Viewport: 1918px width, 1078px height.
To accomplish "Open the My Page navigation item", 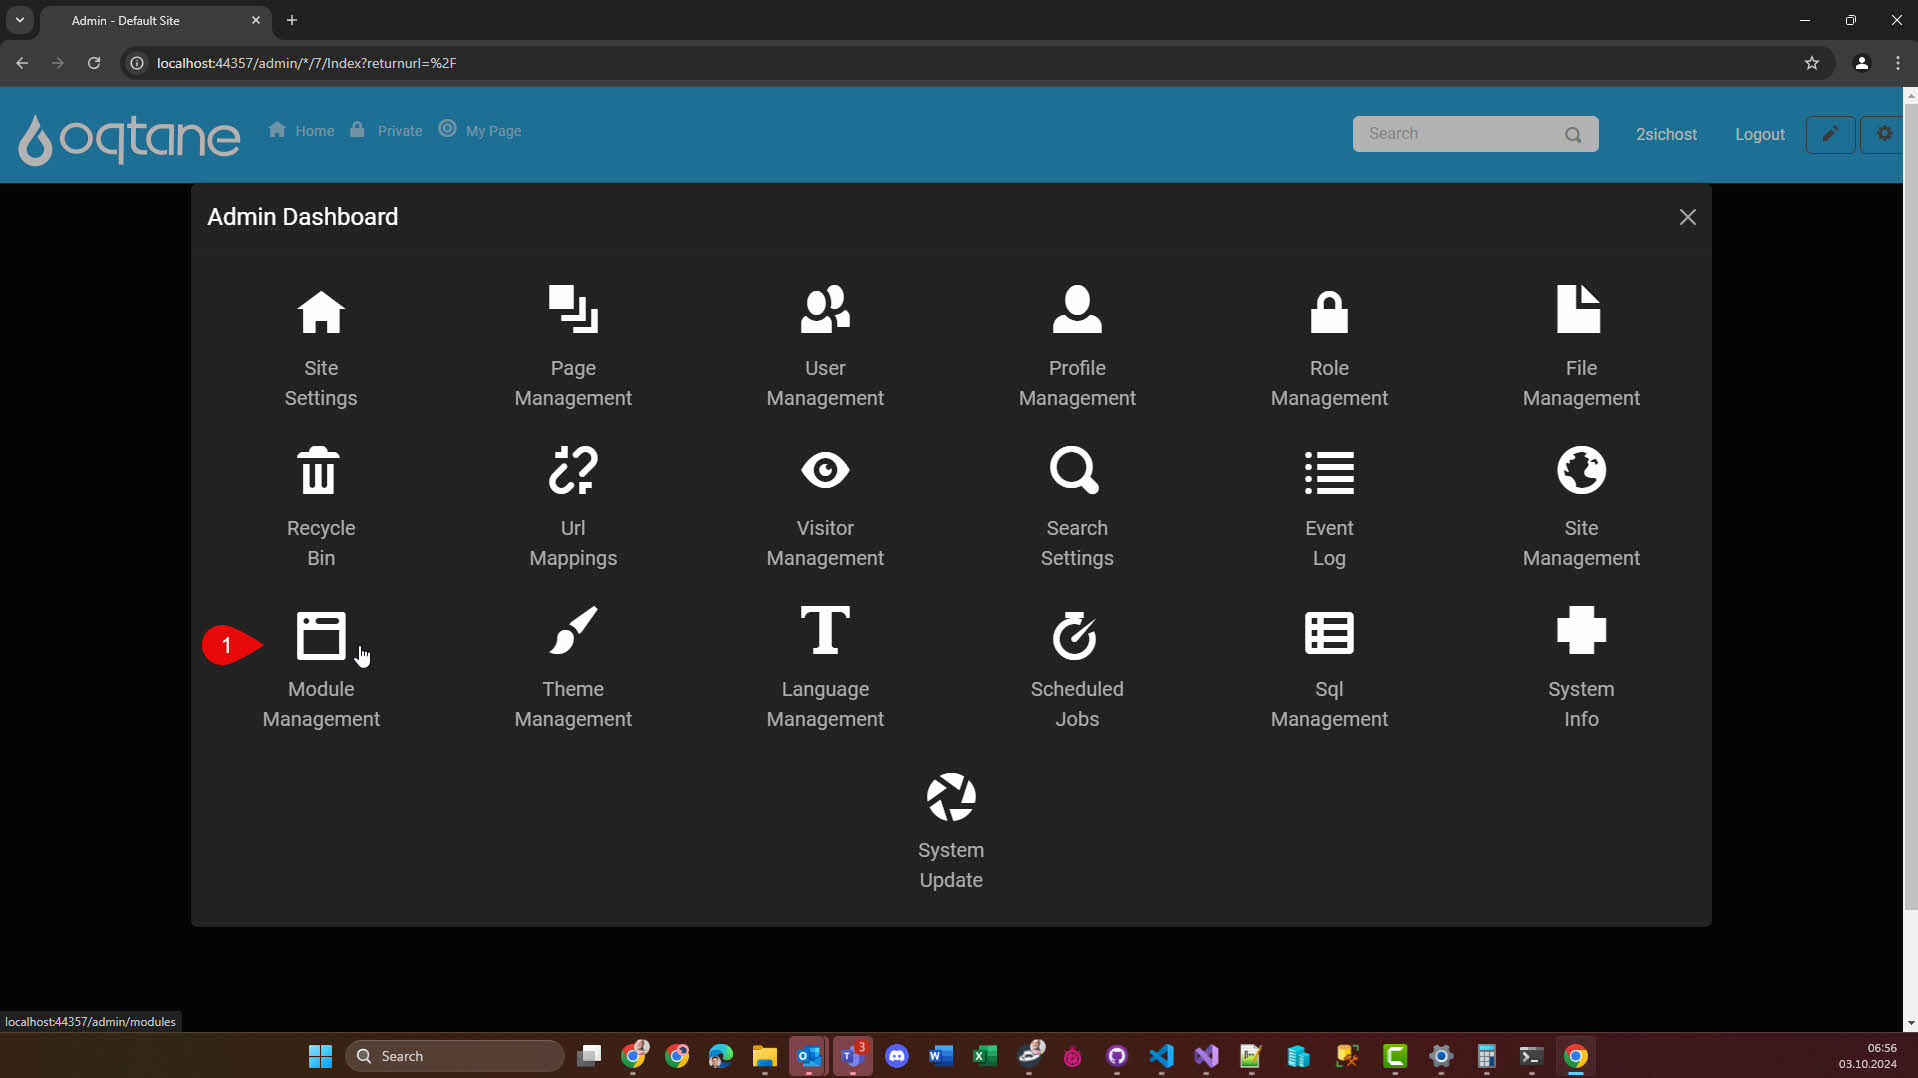I will click(481, 131).
